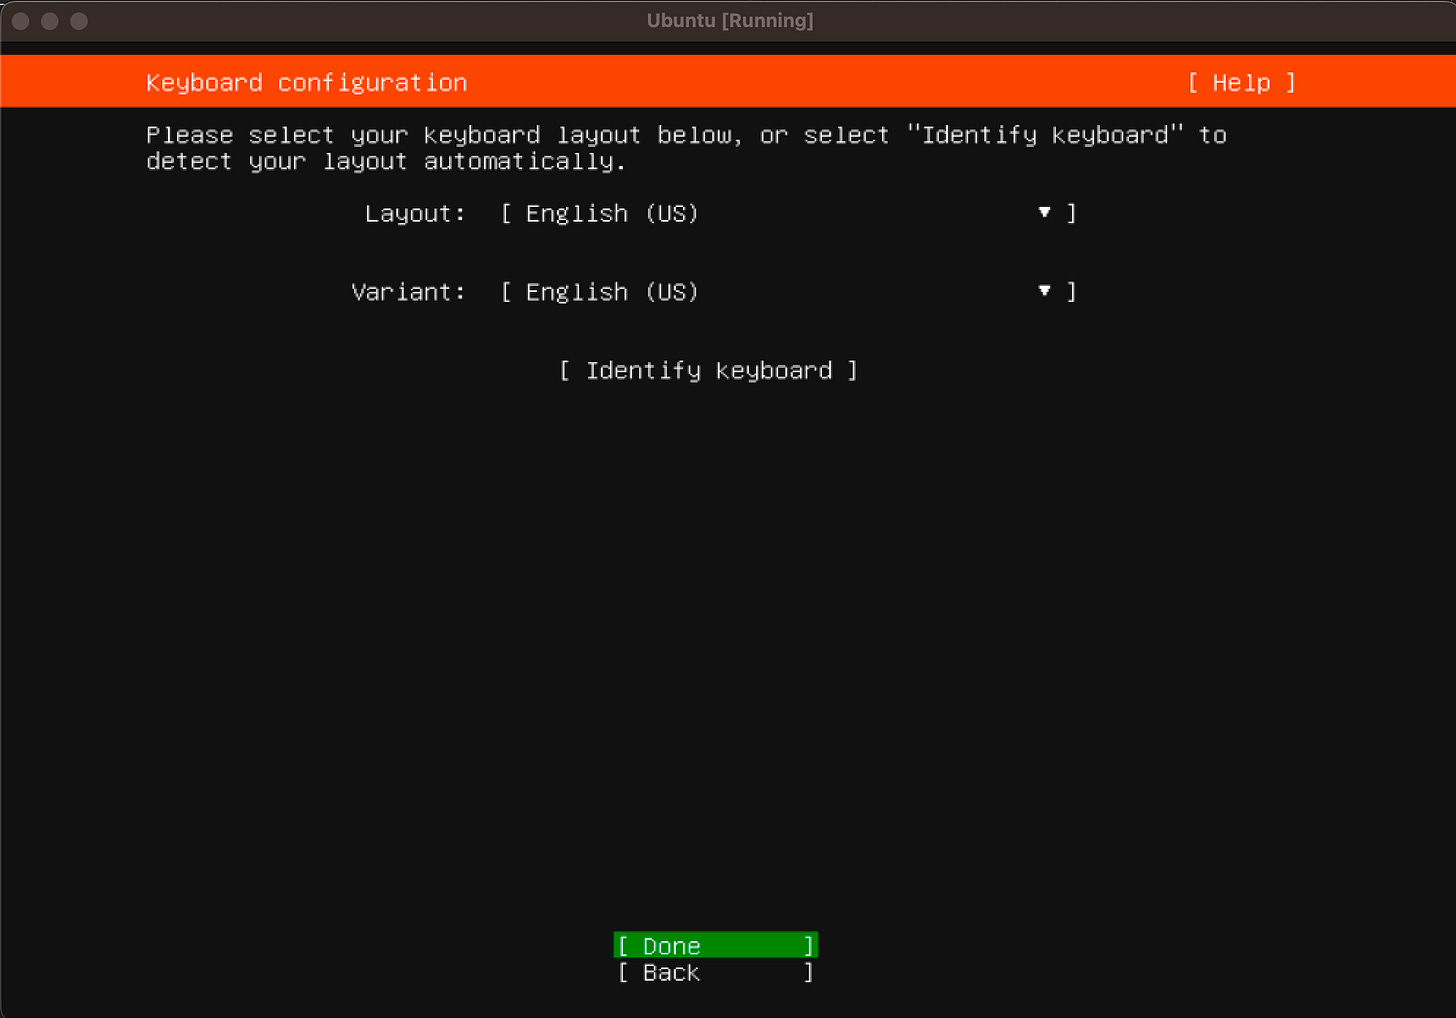This screenshot has height=1018, width=1456.
Task: Click the Variant dropdown arrow
Action: 1044,291
